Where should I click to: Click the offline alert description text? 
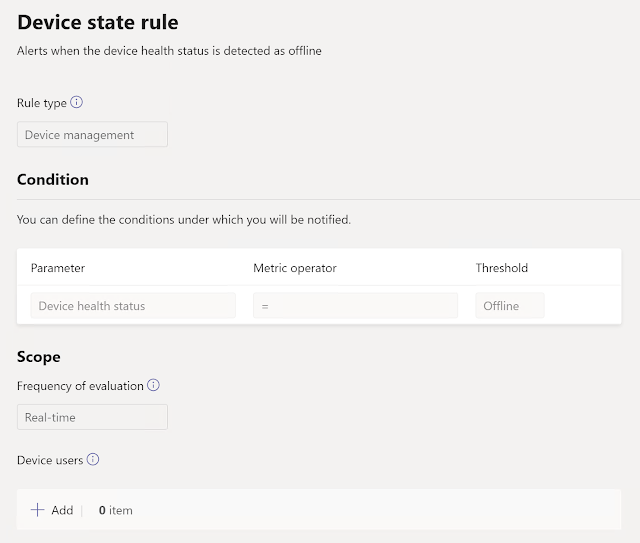(169, 50)
